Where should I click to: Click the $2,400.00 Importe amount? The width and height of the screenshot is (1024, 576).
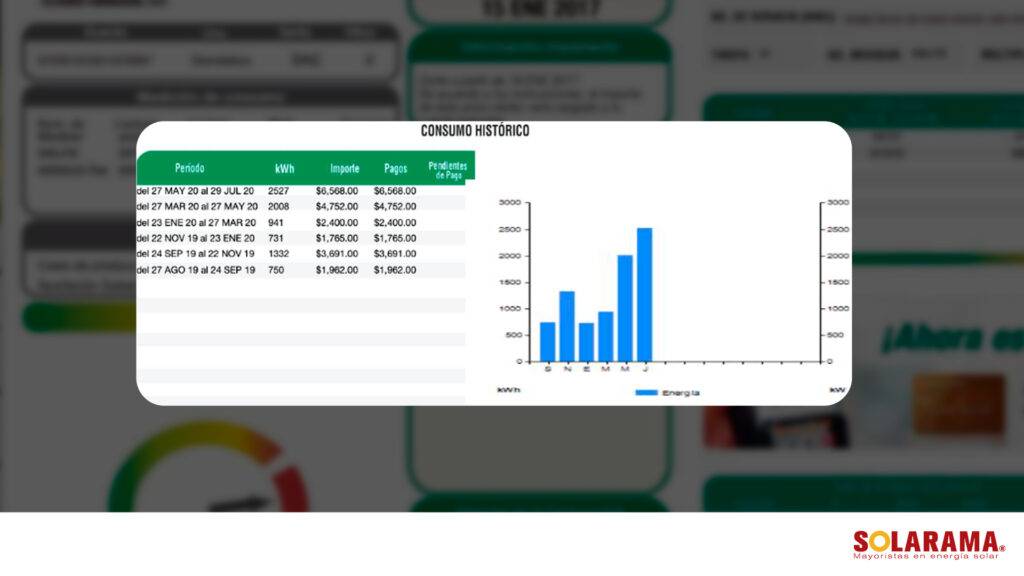coord(337,222)
